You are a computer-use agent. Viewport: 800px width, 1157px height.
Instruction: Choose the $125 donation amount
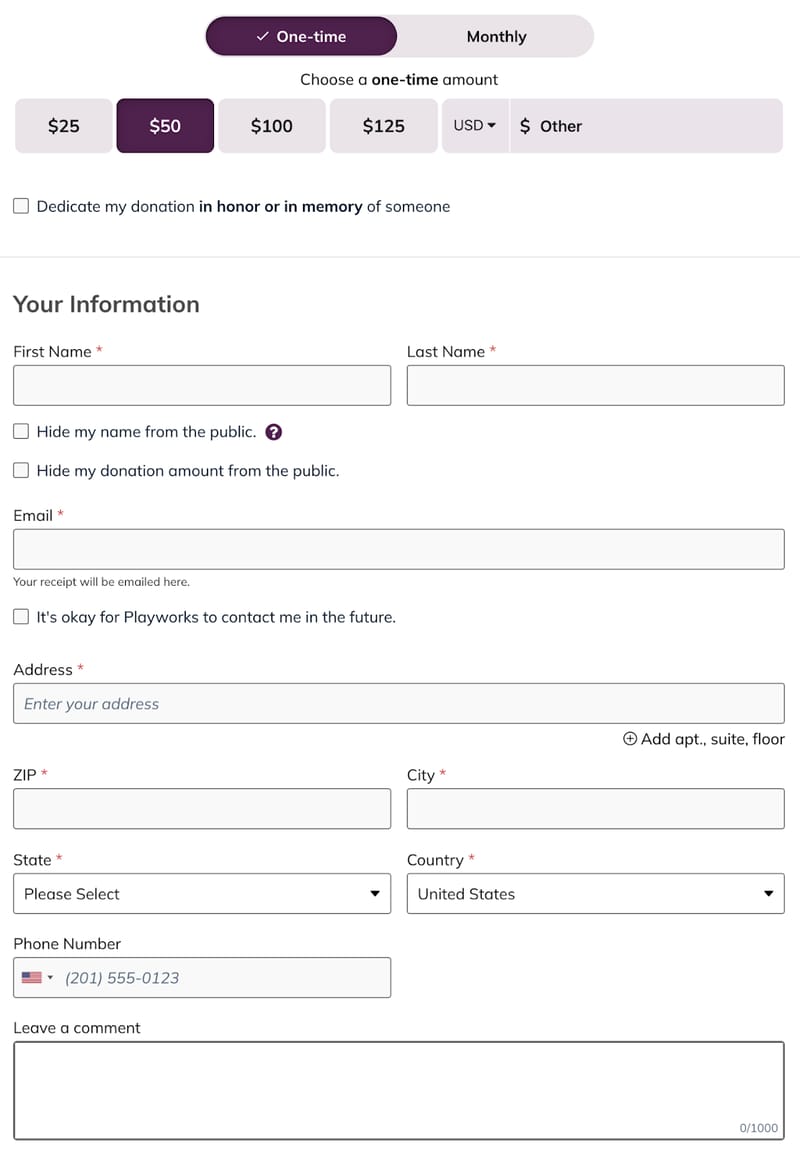[383, 126]
